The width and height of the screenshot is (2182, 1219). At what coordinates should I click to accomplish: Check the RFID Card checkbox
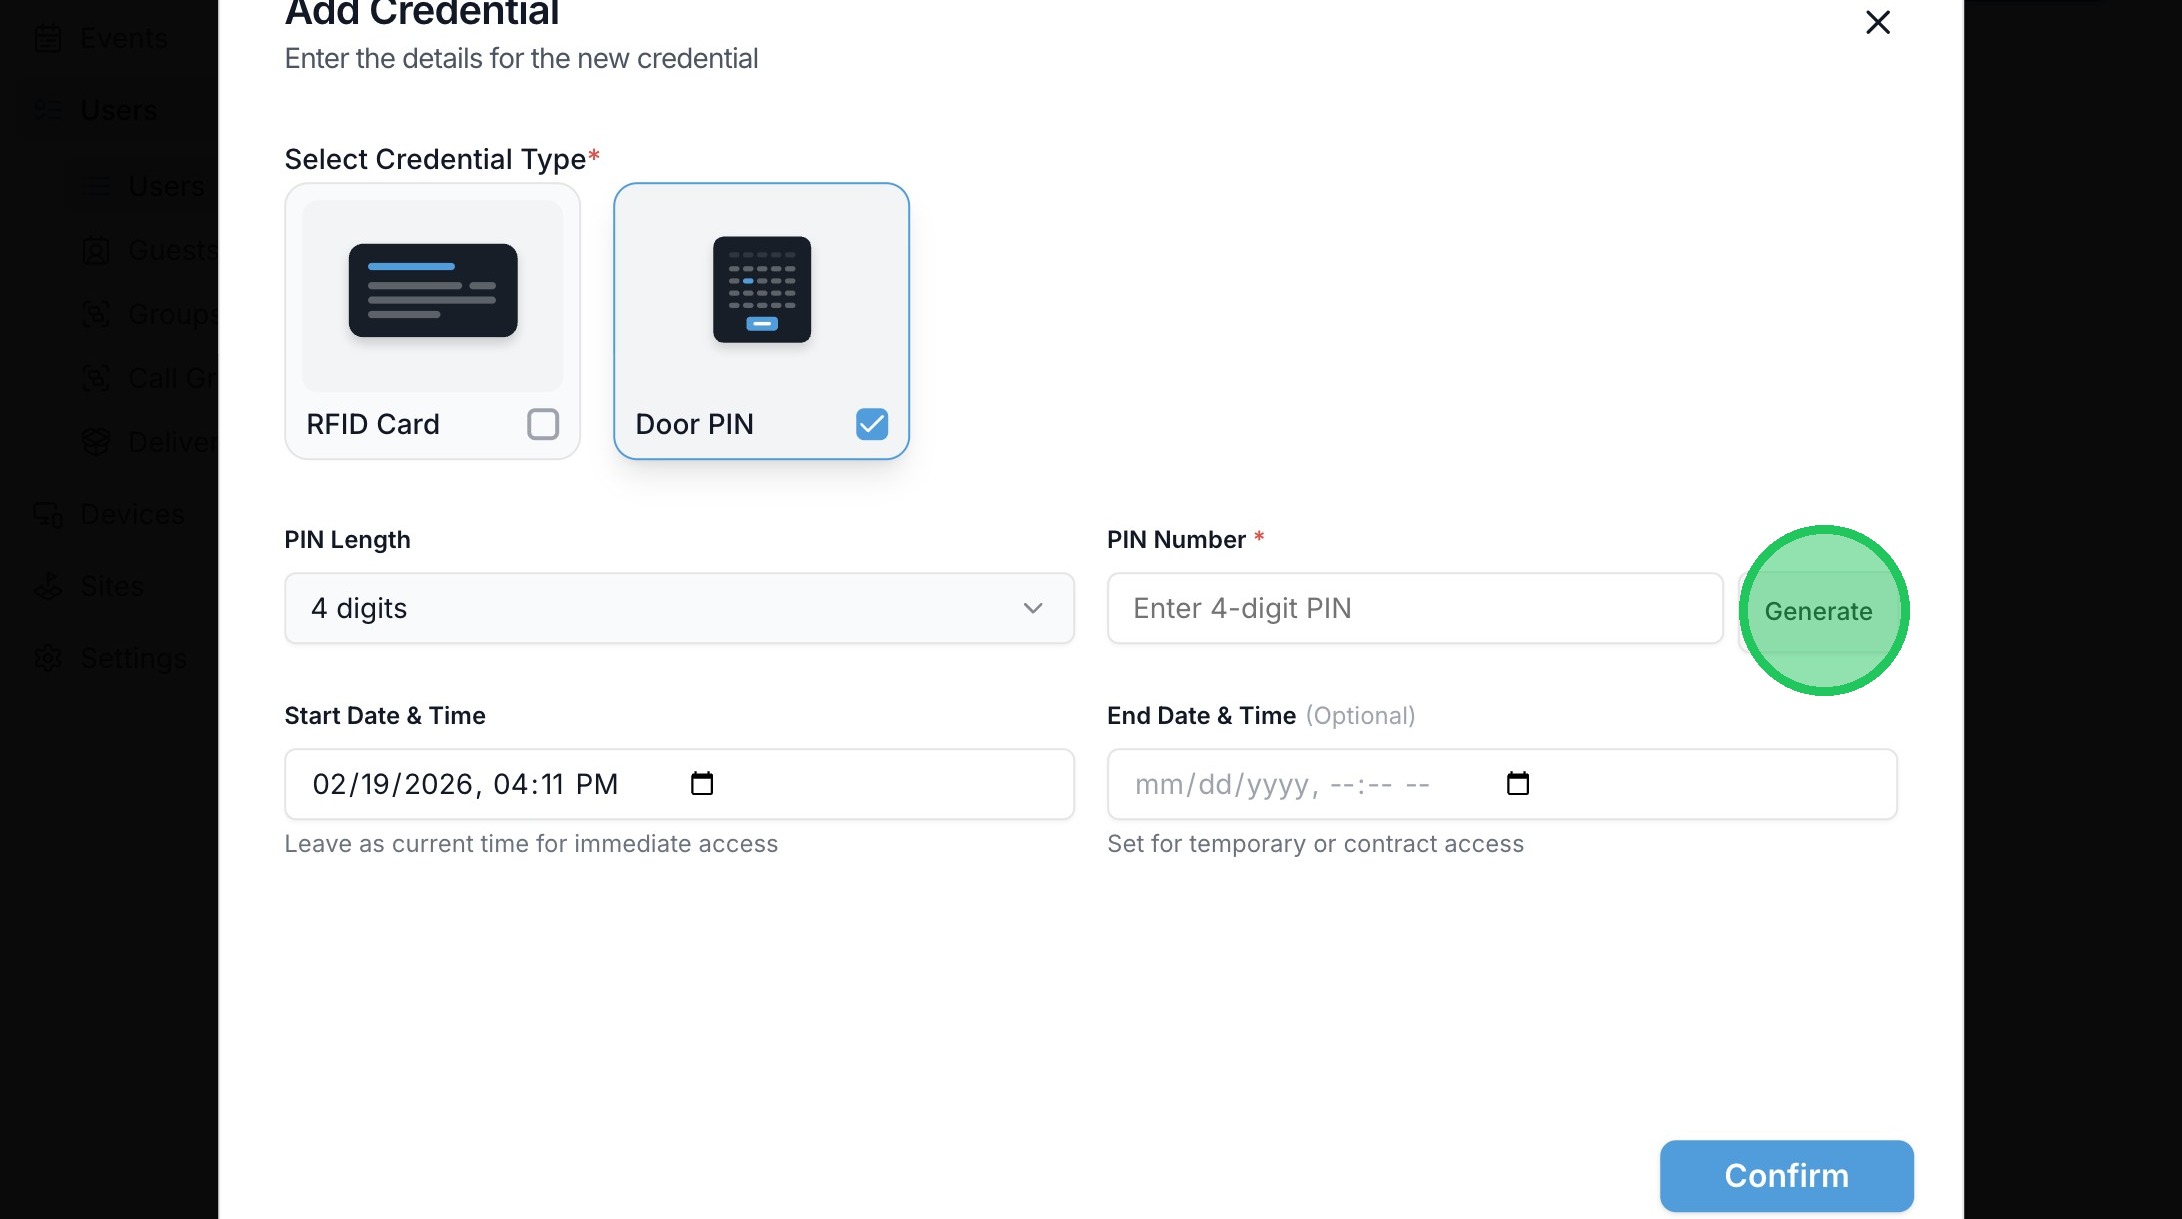click(543, 424)
